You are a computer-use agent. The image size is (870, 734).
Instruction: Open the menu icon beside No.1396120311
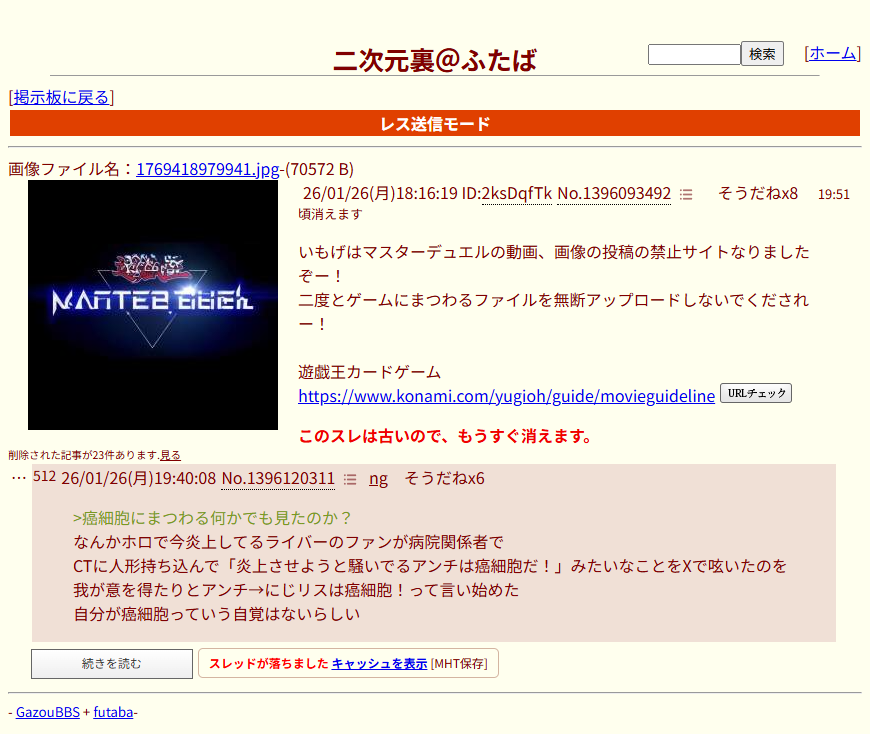click(349, 479)
